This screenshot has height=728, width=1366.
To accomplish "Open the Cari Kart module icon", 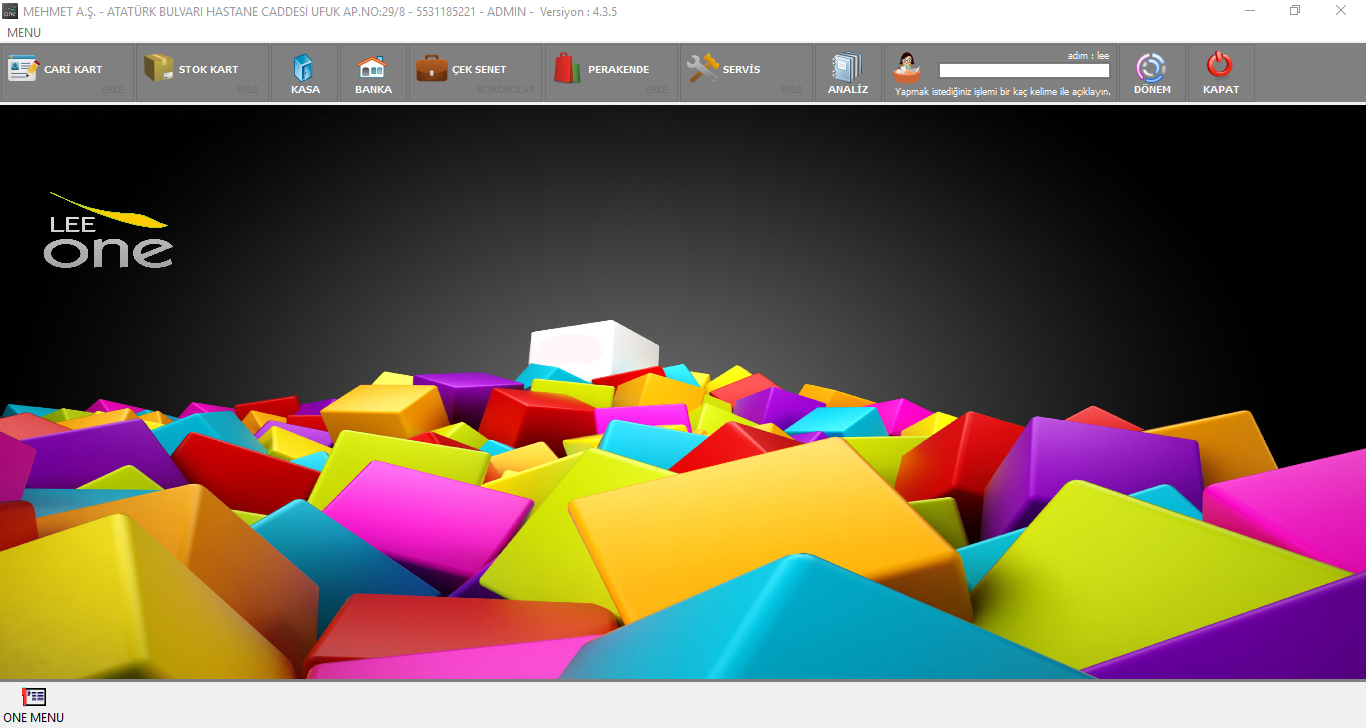I will coord(23,69).
